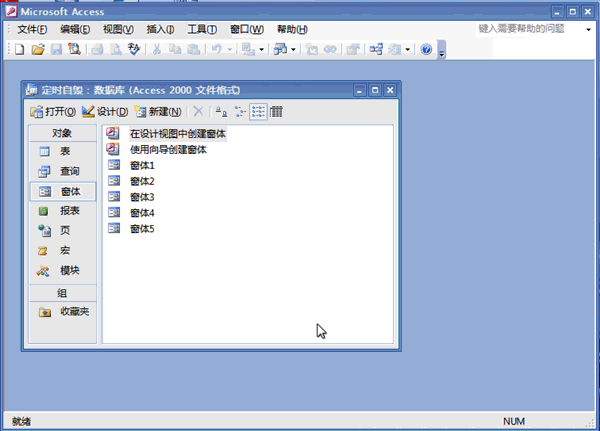Open the 文件(F) menu
This screenshot has width=600, height=431.
[32, 29]
